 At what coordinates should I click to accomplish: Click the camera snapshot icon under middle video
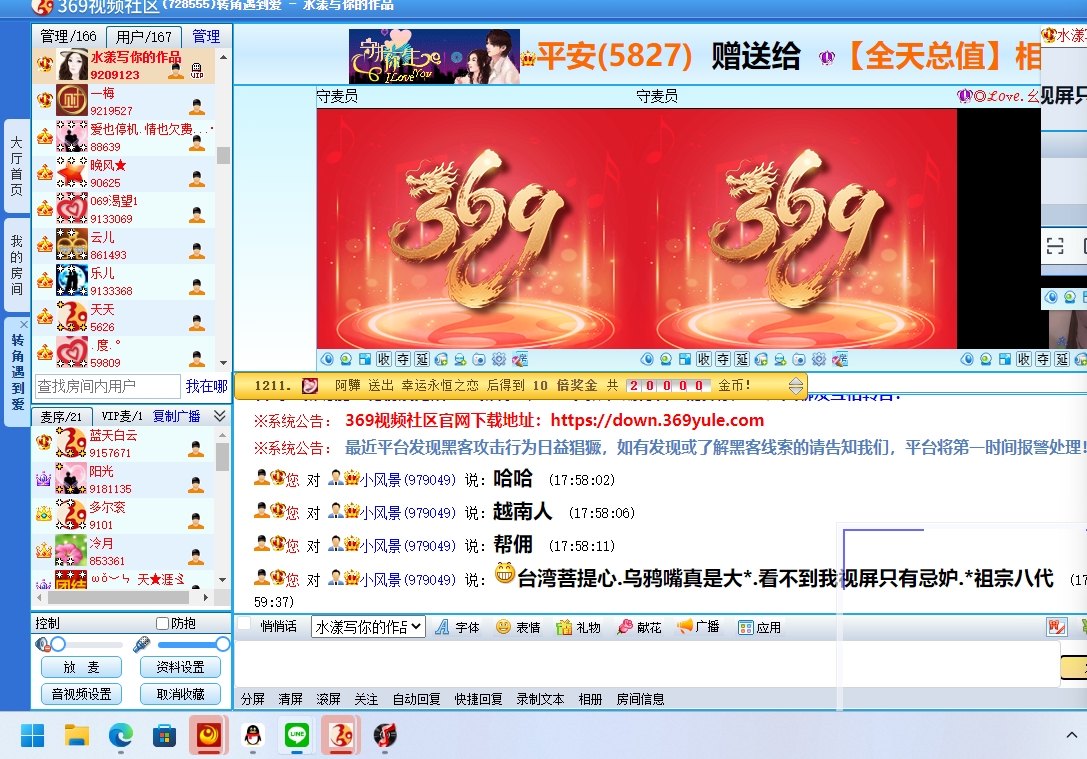point(799,359)
